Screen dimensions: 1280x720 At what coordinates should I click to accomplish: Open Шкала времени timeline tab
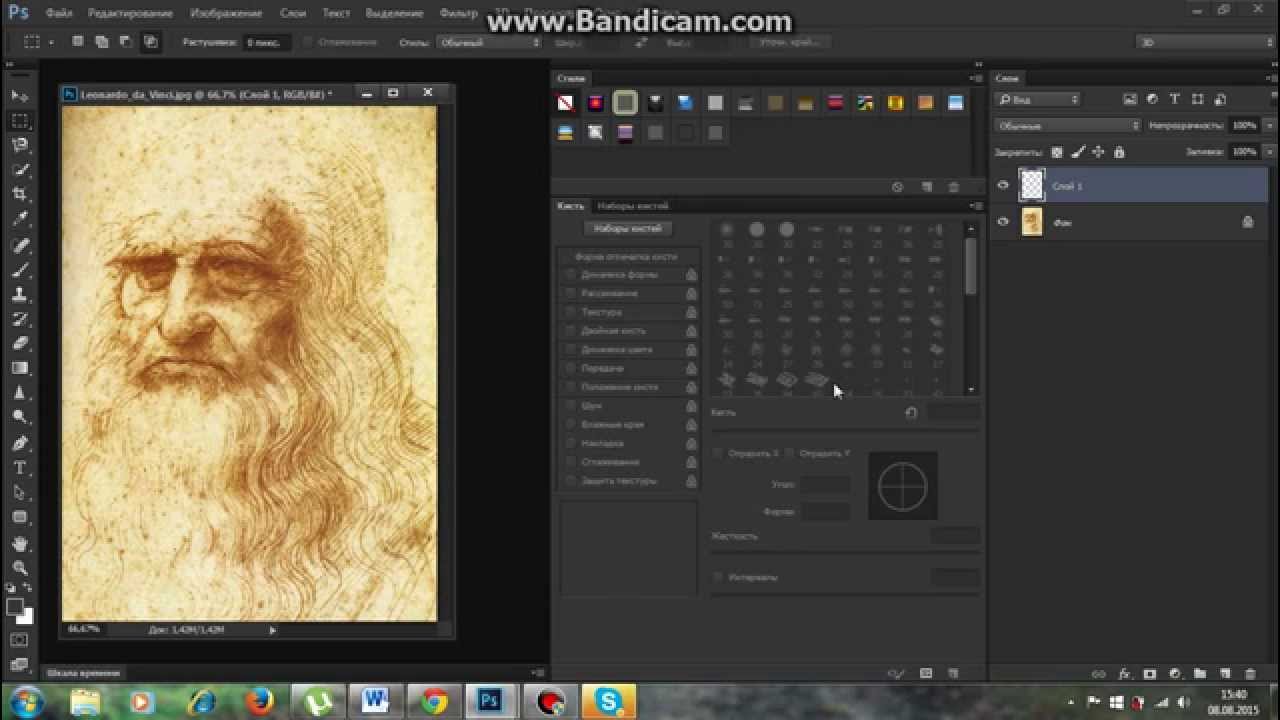[x=84, y=673]
